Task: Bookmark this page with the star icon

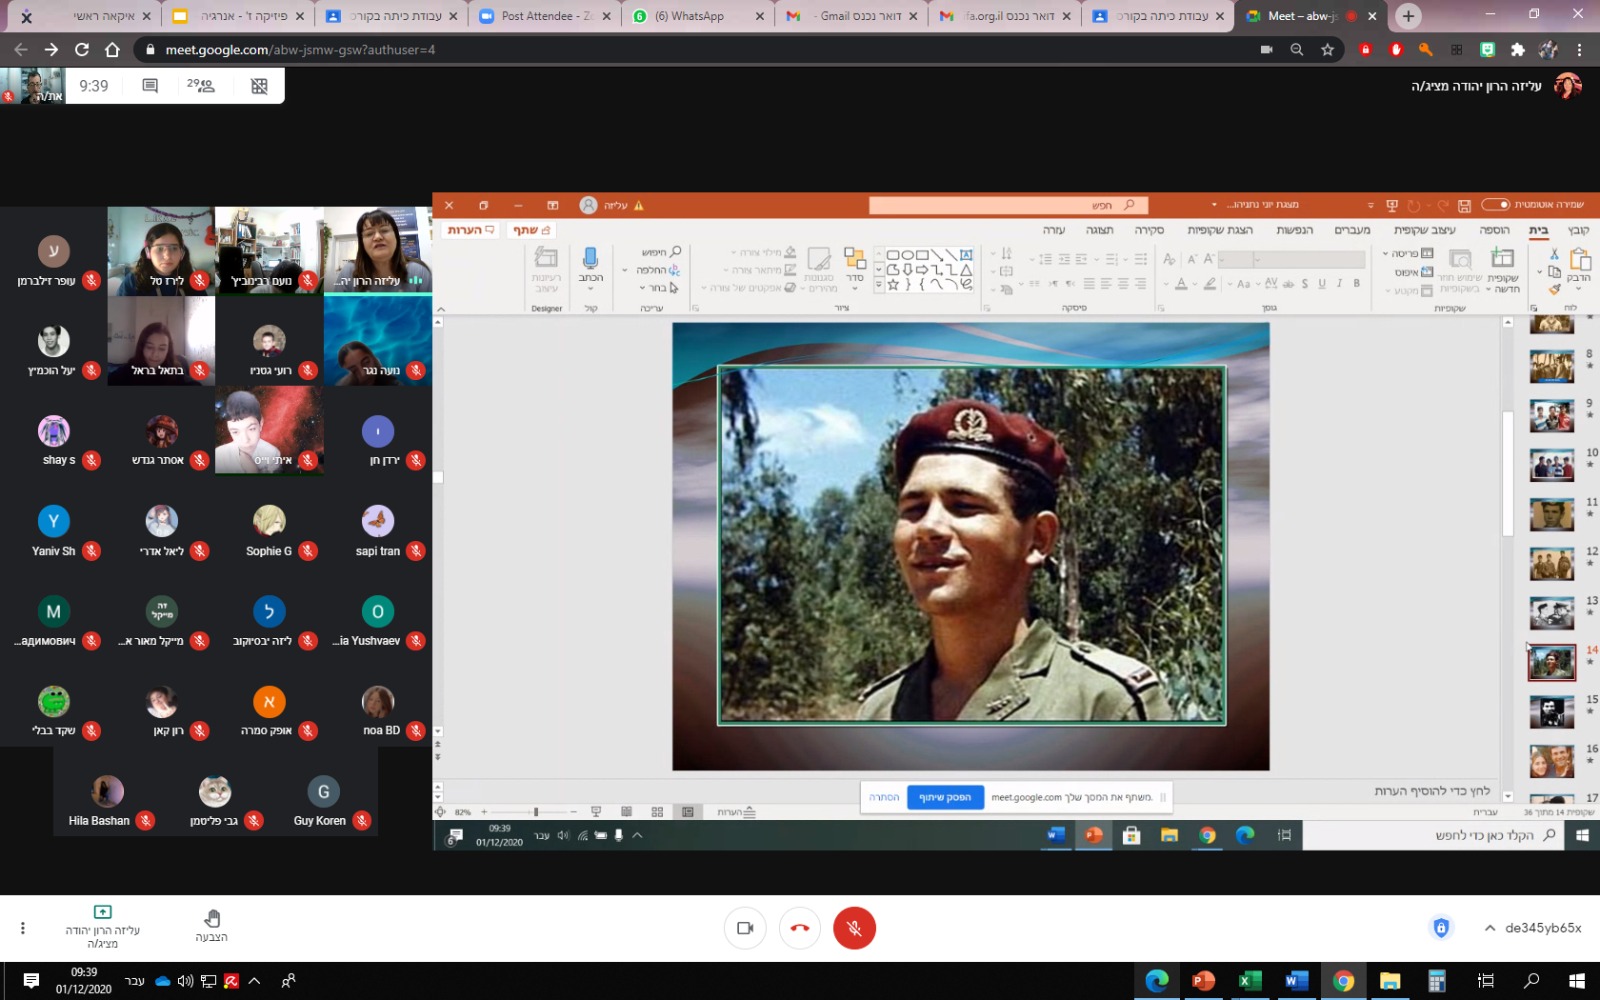Action: tap(1327, 49)
